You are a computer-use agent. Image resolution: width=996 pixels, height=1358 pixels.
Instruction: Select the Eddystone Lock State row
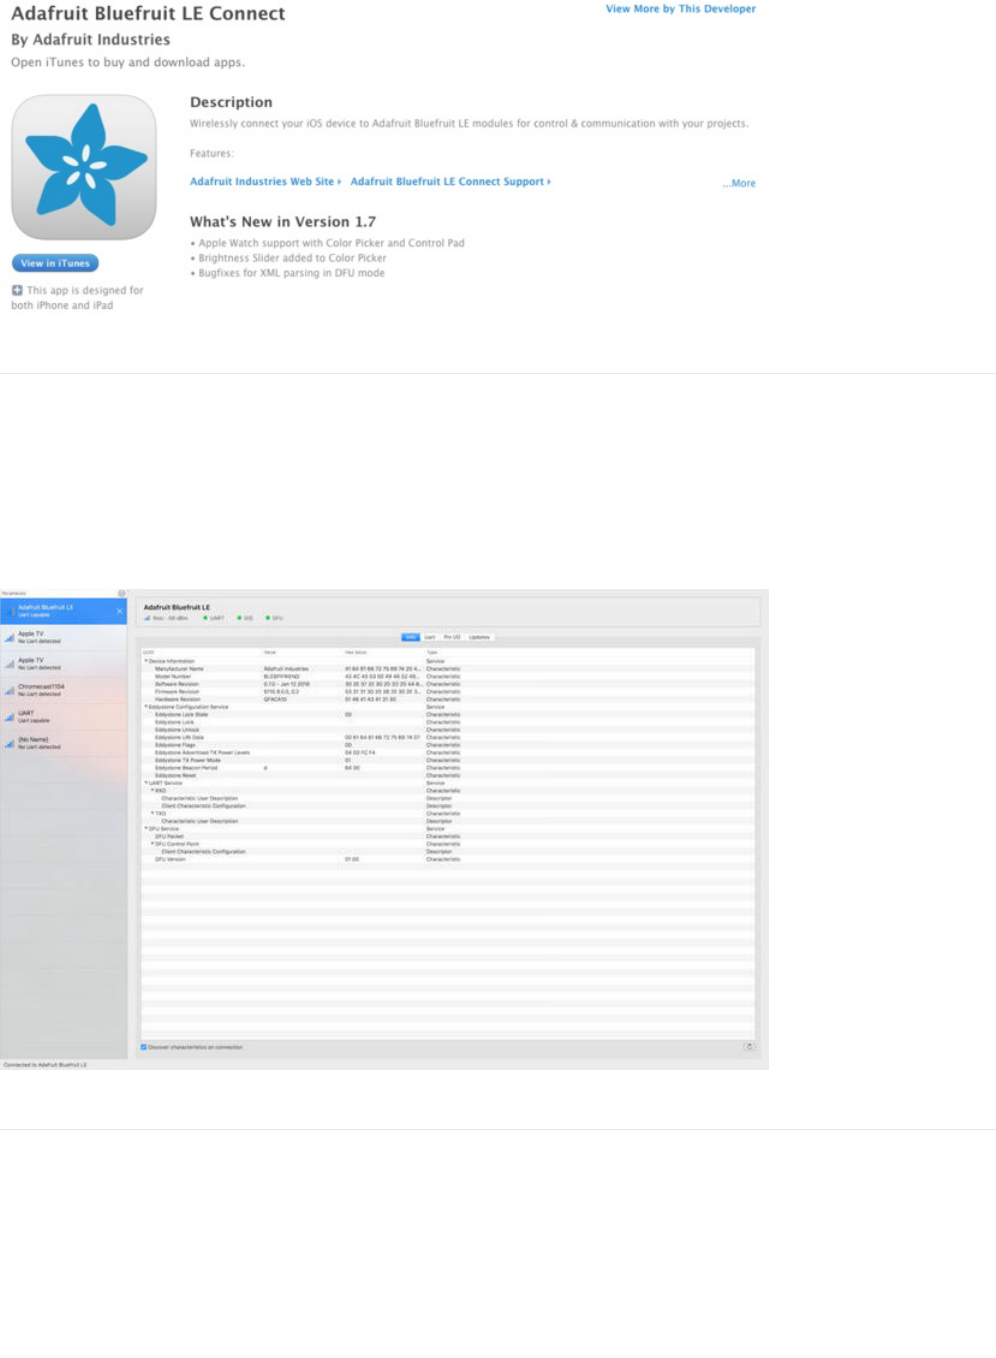click(448, 714)
